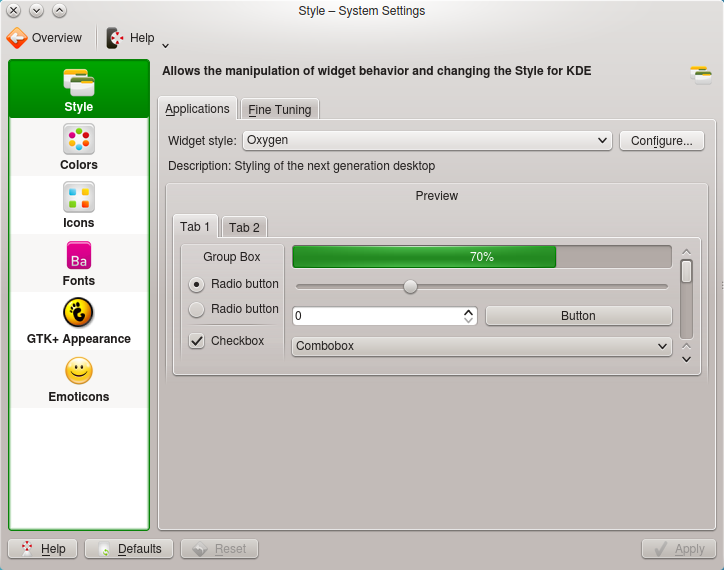The height and width of the screenshot is (570, 724).
Task: Click the preview scrollbar bottom down arrow
Action: [x=687, y=359]
